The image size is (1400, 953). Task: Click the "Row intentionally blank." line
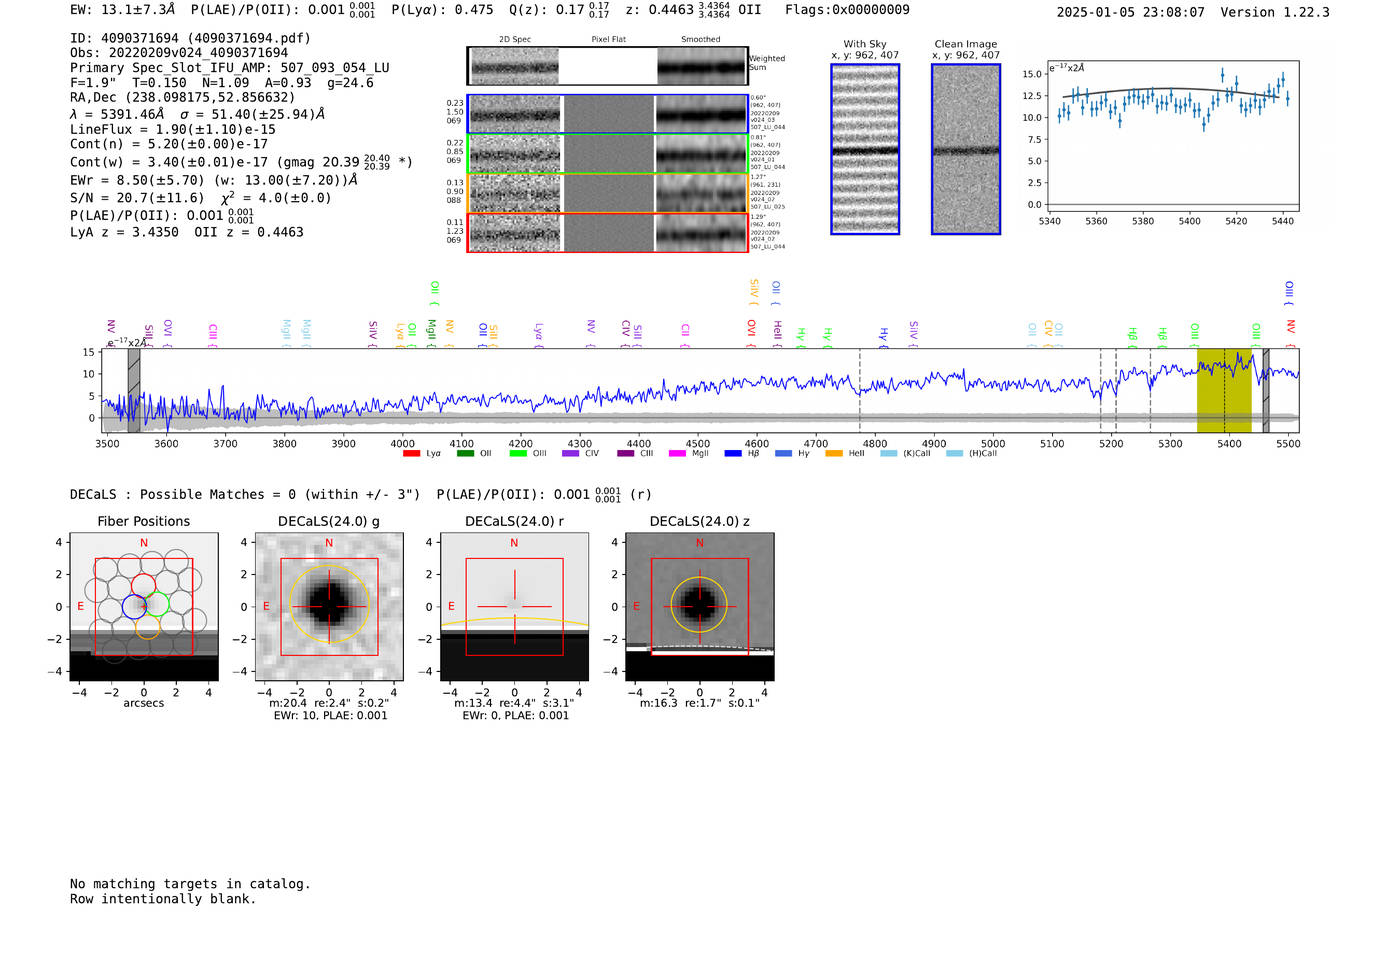click(x=163, y=899)
